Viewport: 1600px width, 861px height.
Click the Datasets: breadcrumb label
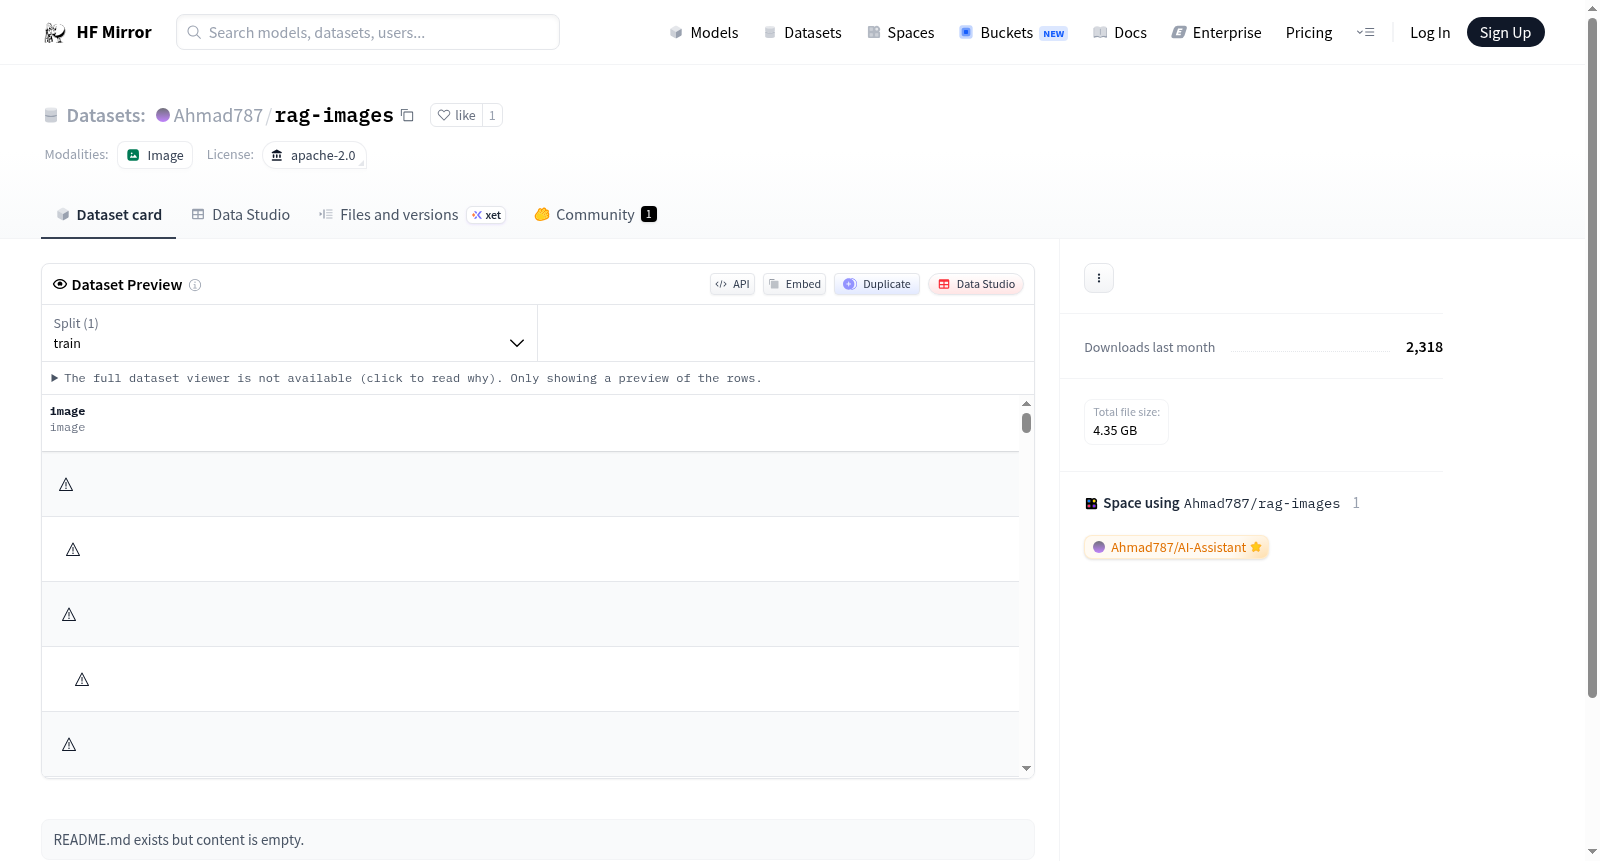click(106, 115)
